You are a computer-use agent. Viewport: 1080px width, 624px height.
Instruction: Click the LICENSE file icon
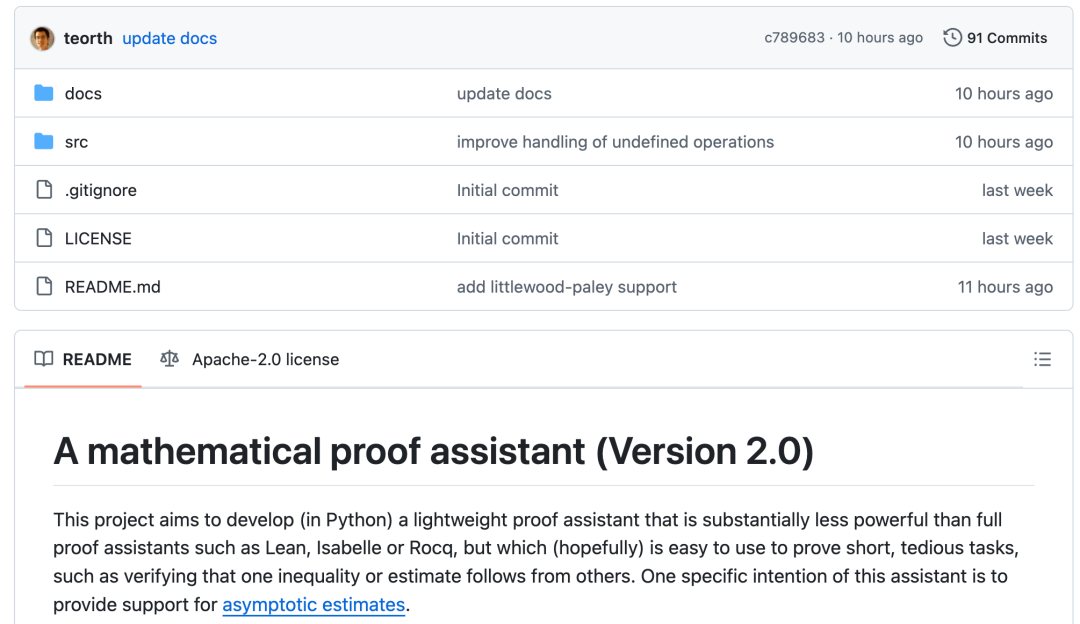(44, 238)
